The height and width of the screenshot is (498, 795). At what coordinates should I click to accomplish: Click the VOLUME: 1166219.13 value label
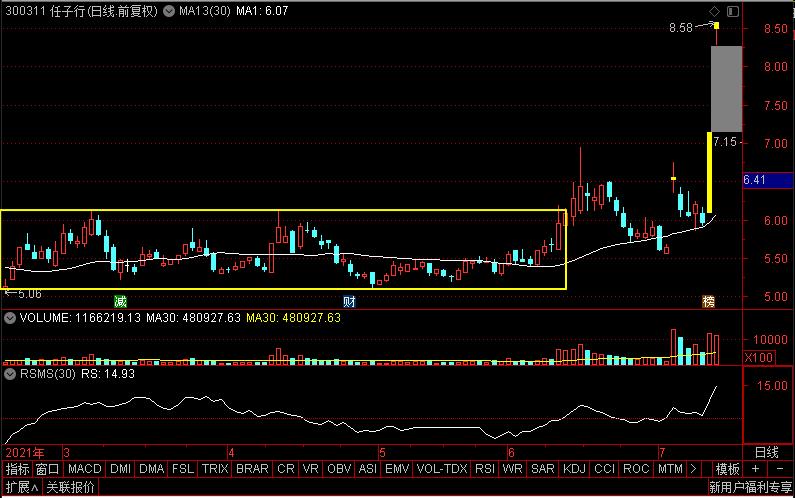pos(80,318)
